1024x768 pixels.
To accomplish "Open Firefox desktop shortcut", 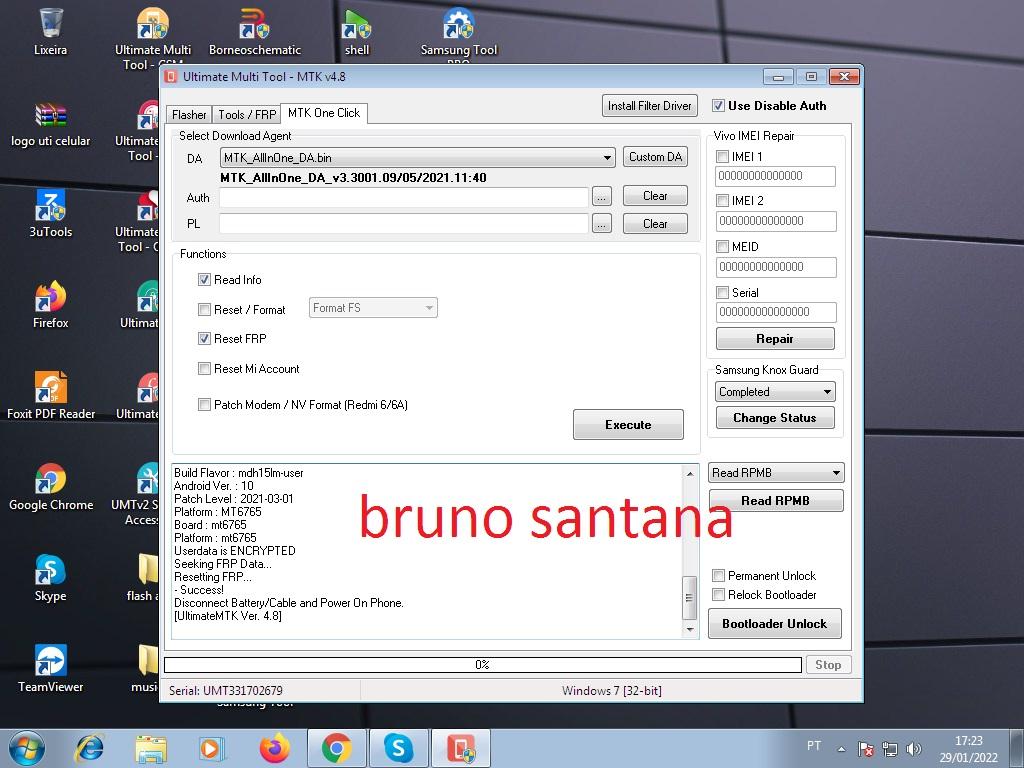I will point(50,305).
